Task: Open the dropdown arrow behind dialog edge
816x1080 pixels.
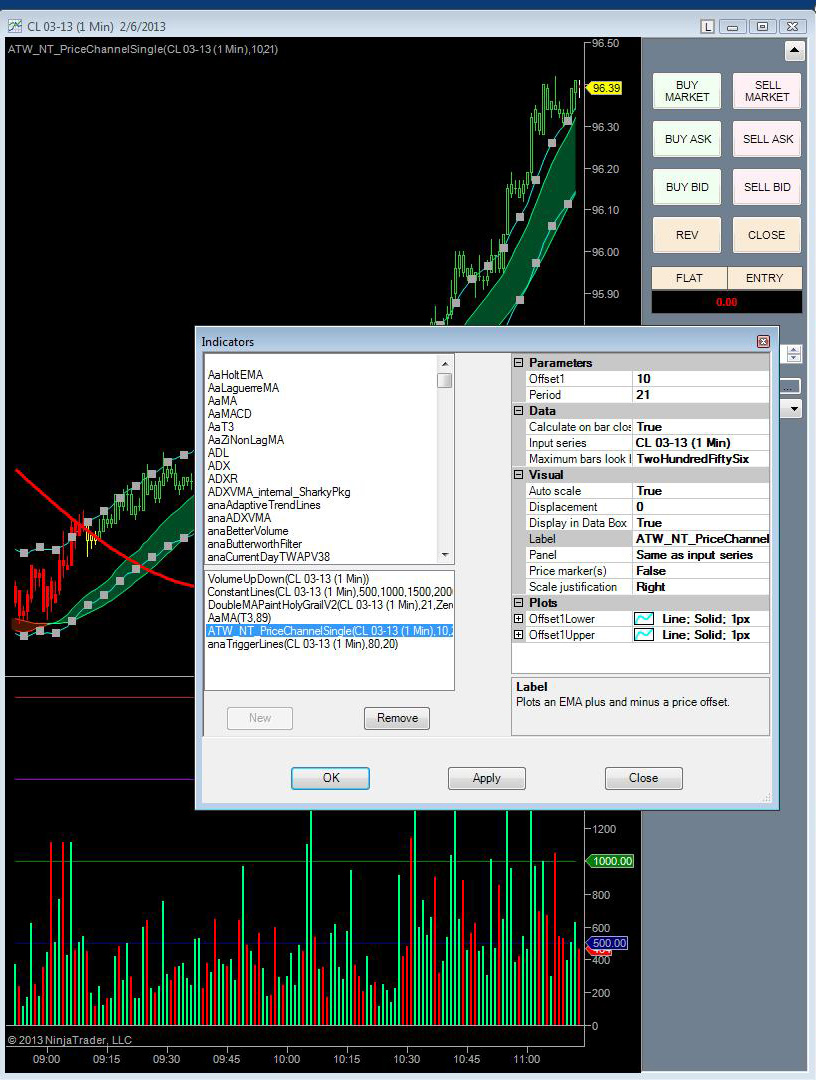Action: pos(793,409)
